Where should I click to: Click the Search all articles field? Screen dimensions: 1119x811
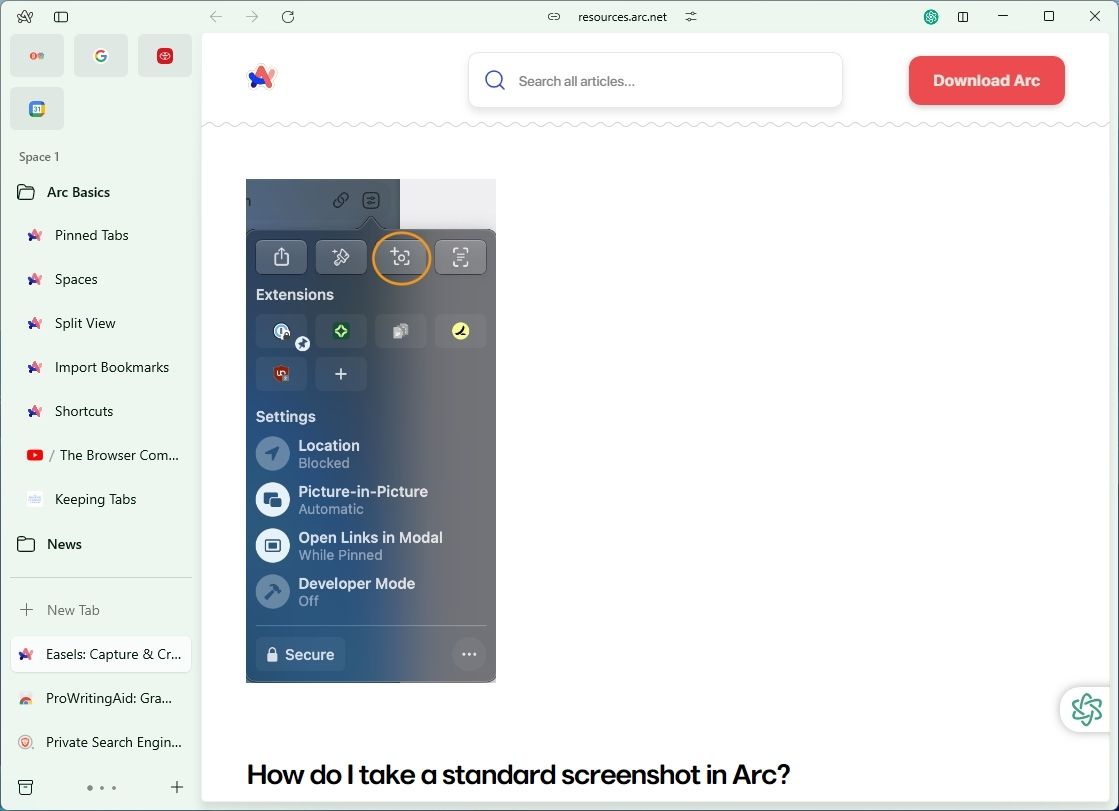(655, 80)
